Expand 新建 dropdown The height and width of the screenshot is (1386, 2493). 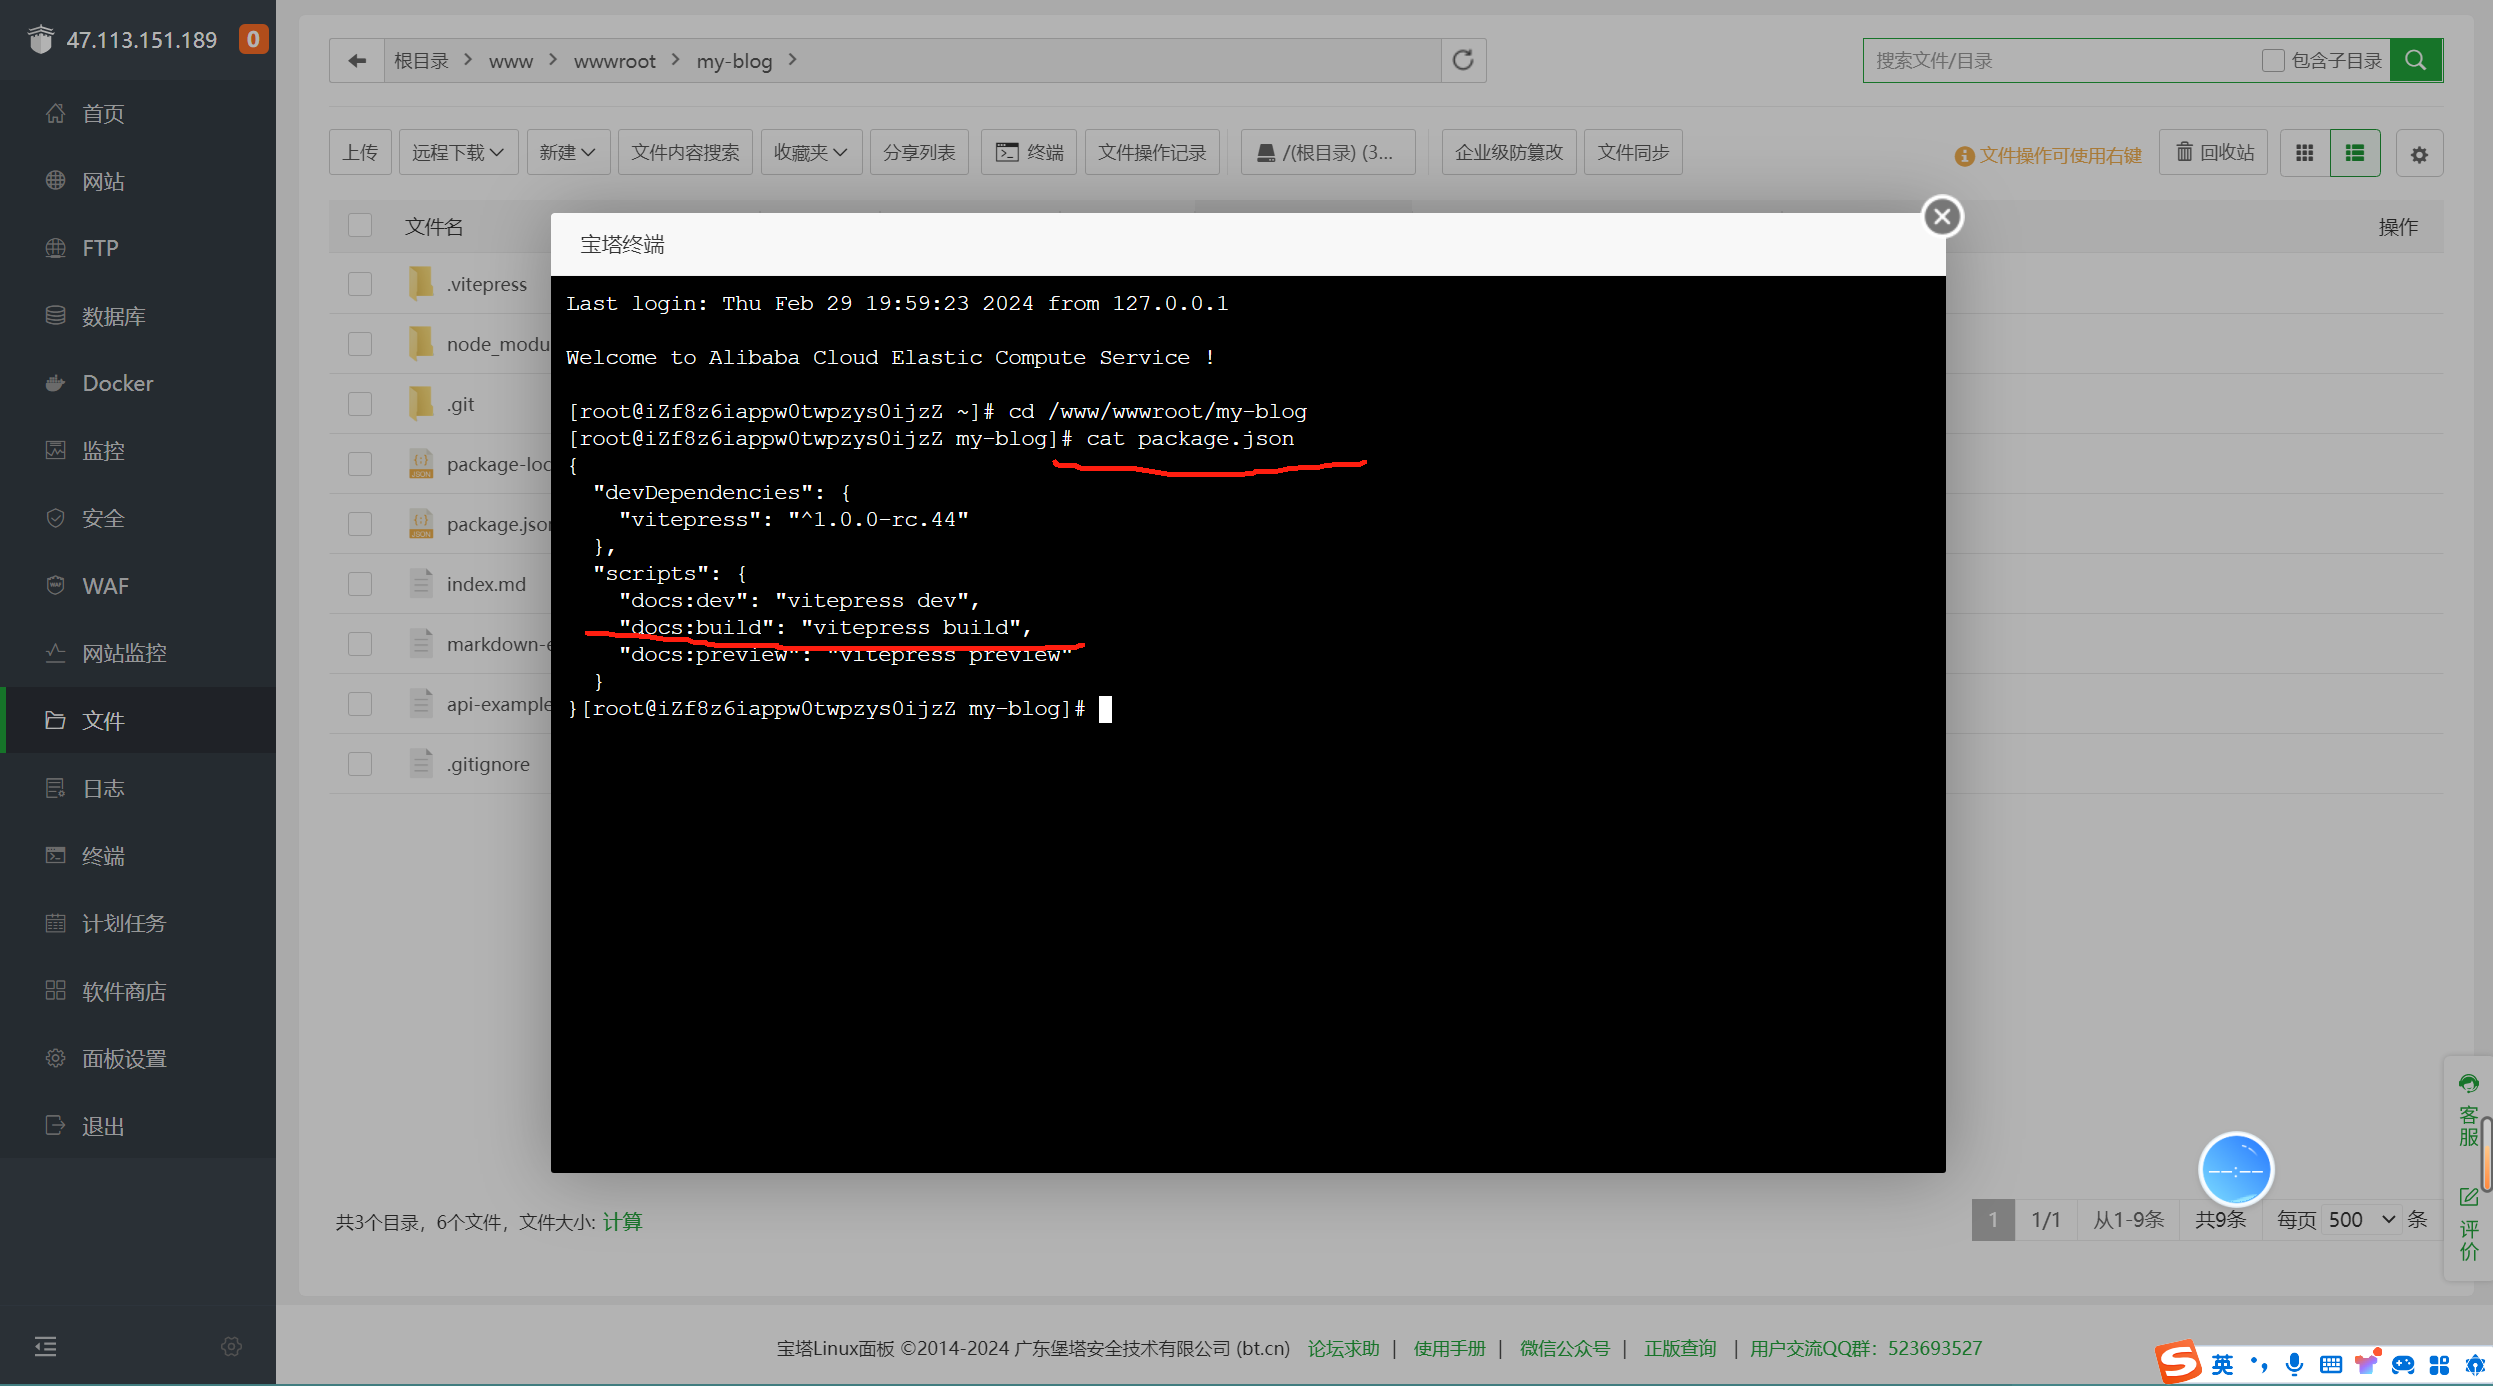(568, 152)
